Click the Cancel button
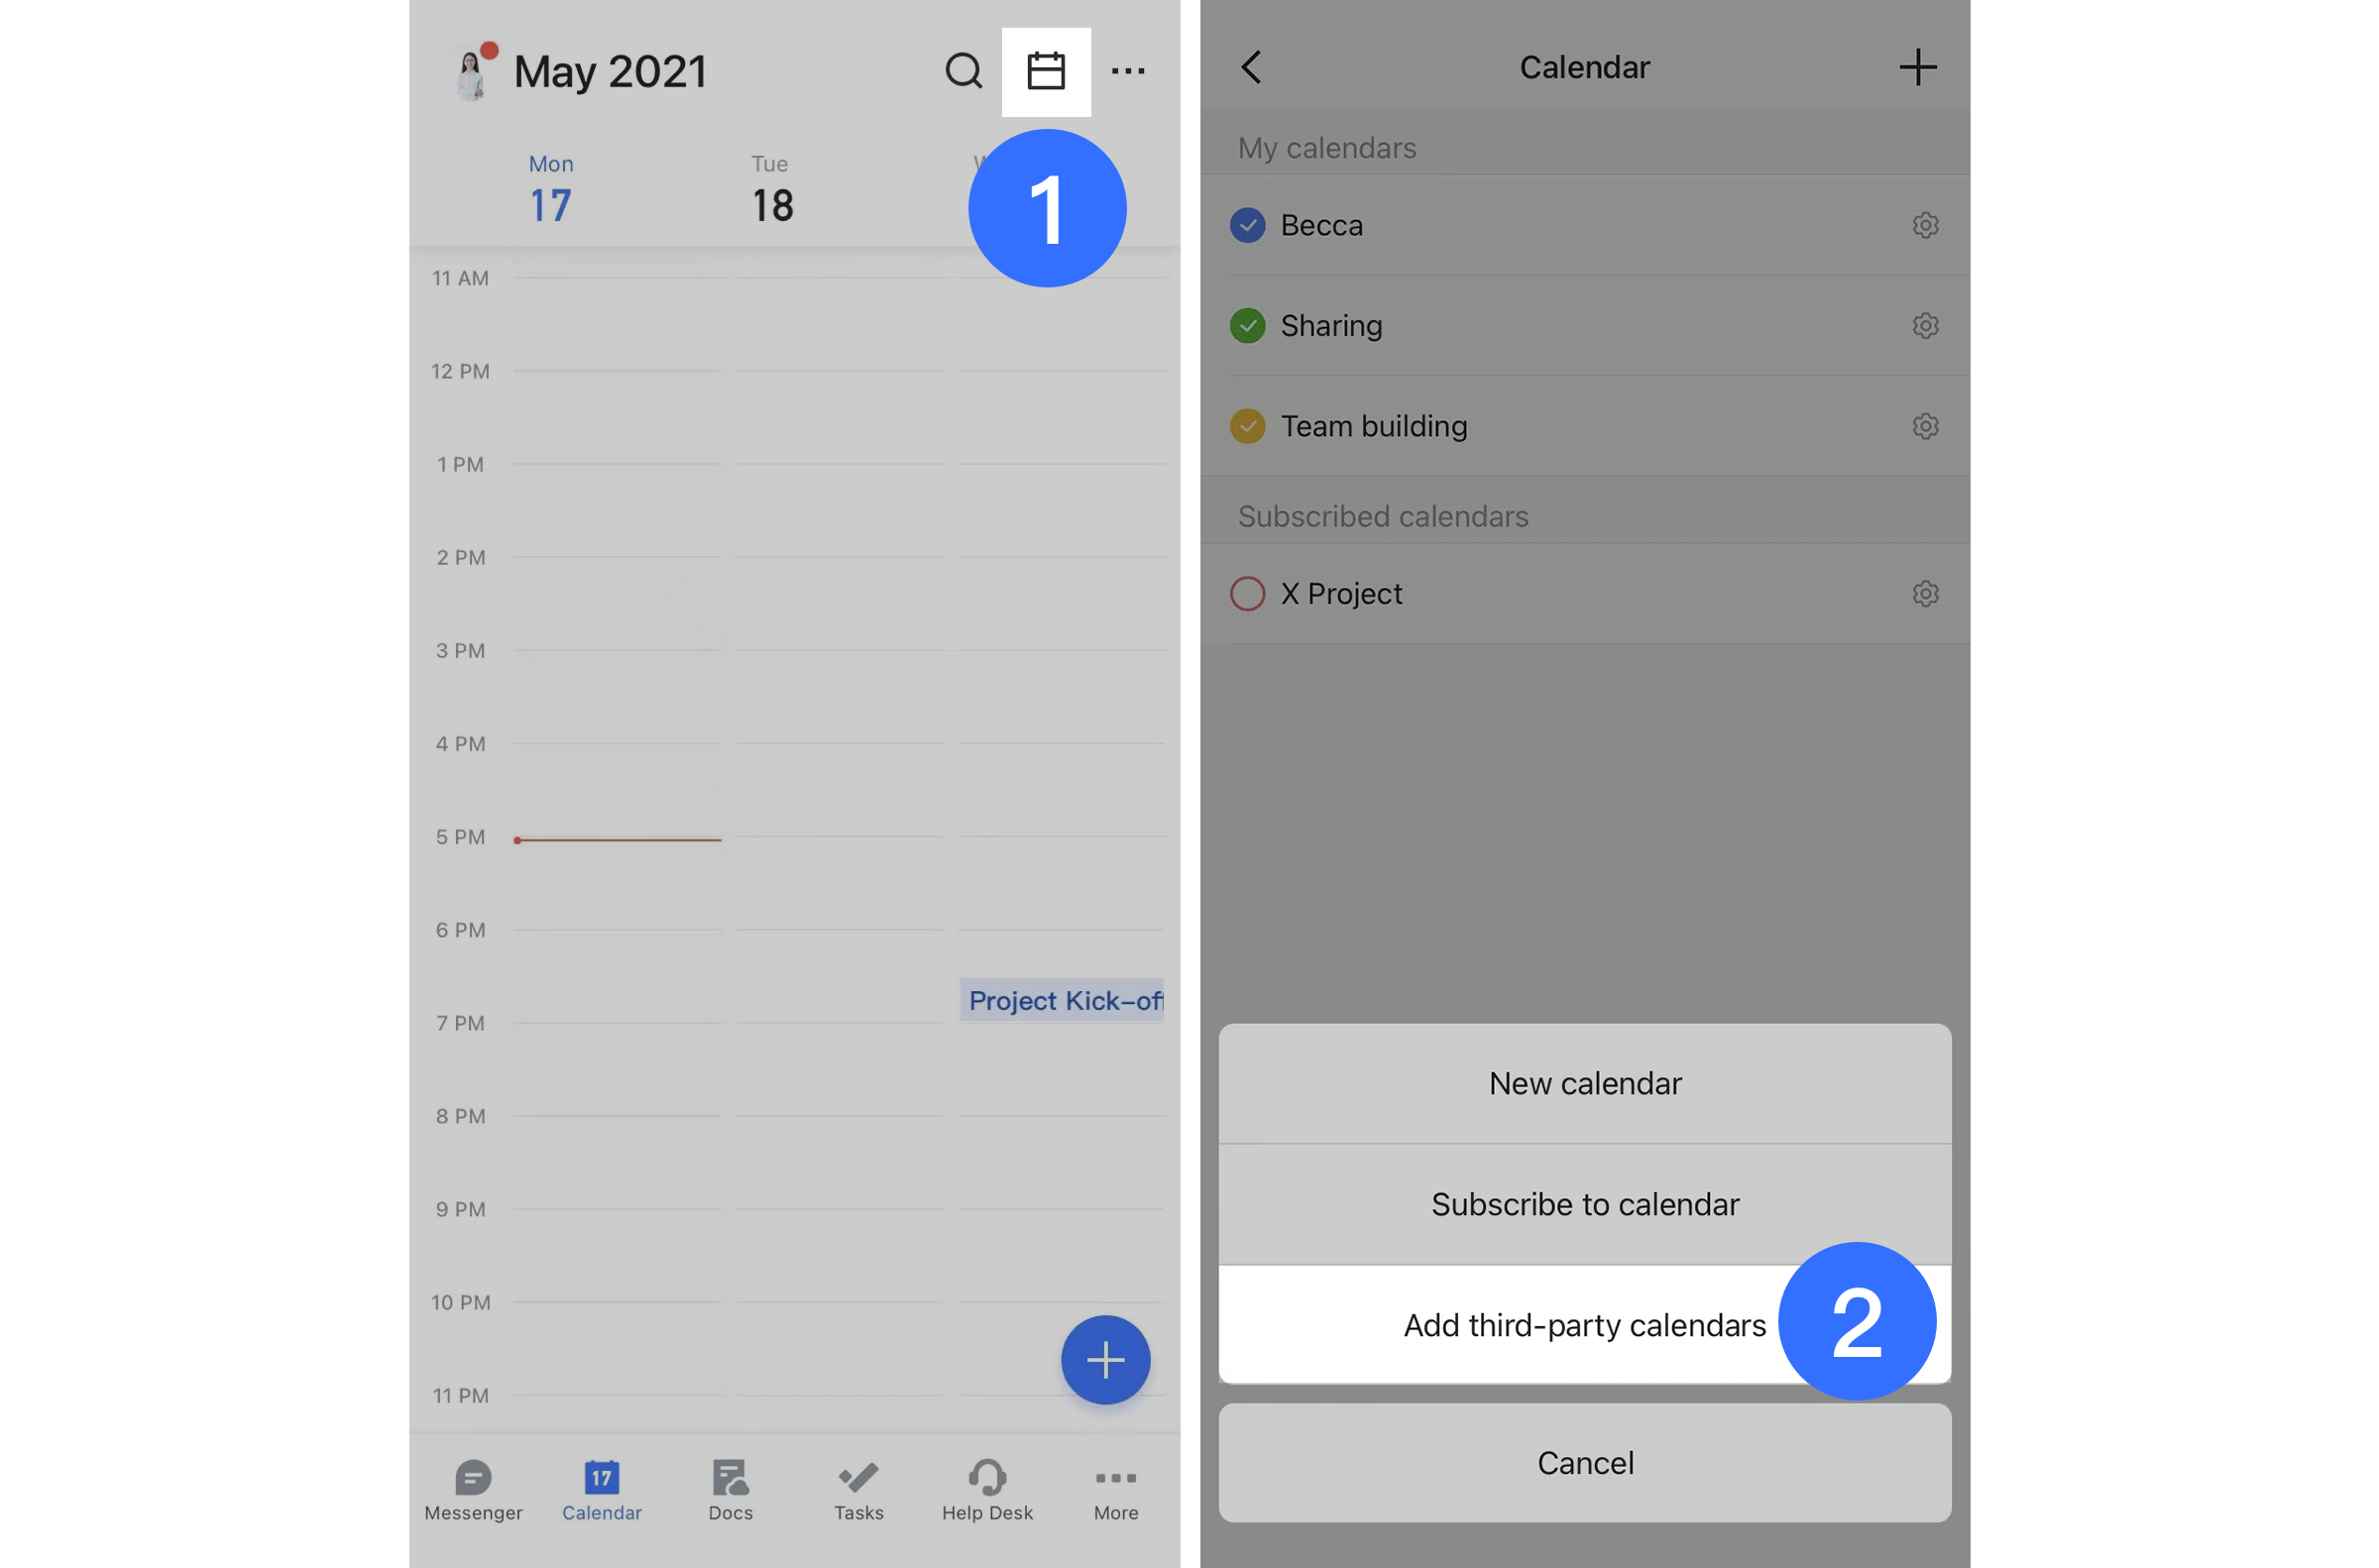 click(1583, 1463)
